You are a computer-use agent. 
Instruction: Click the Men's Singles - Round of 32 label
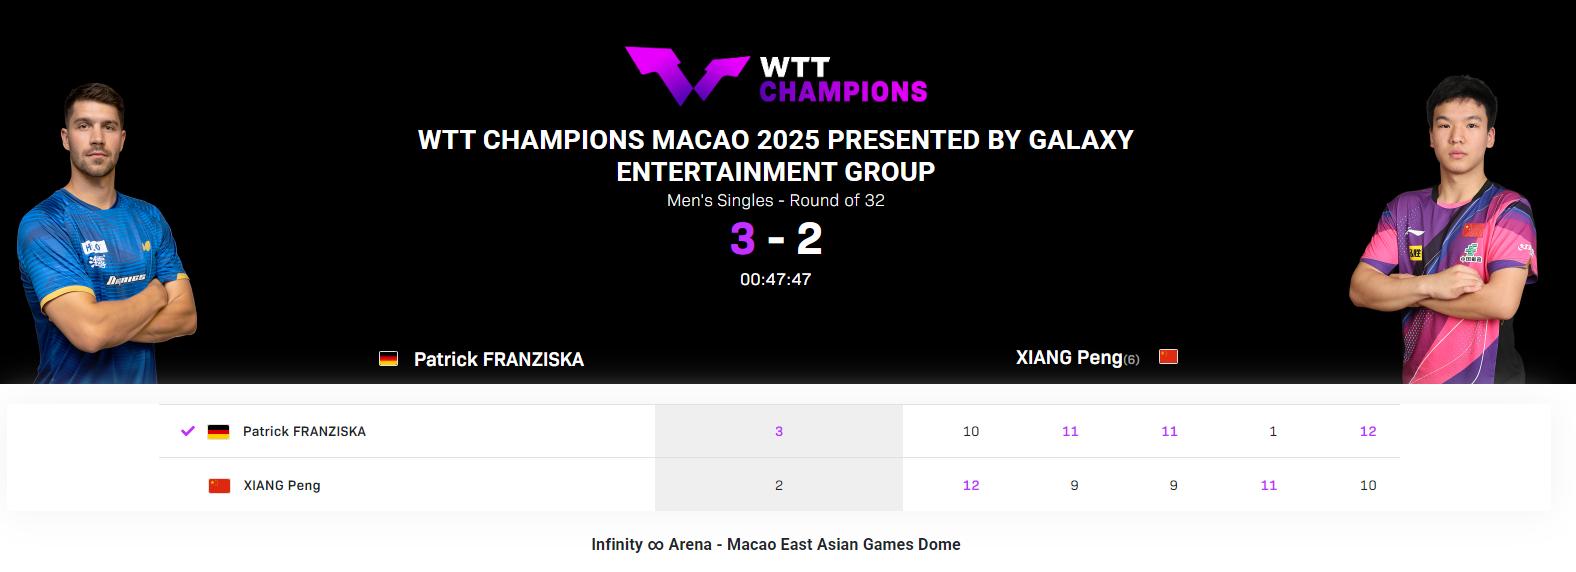tap(776, 200)
